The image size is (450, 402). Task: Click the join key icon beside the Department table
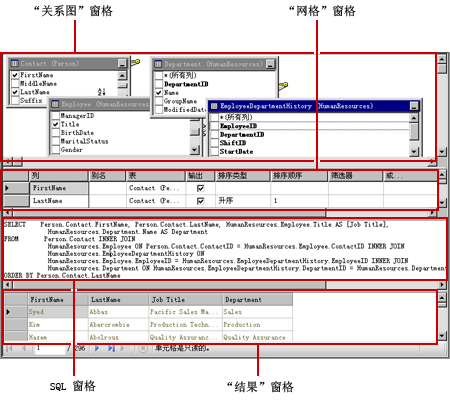click(283, 86)
